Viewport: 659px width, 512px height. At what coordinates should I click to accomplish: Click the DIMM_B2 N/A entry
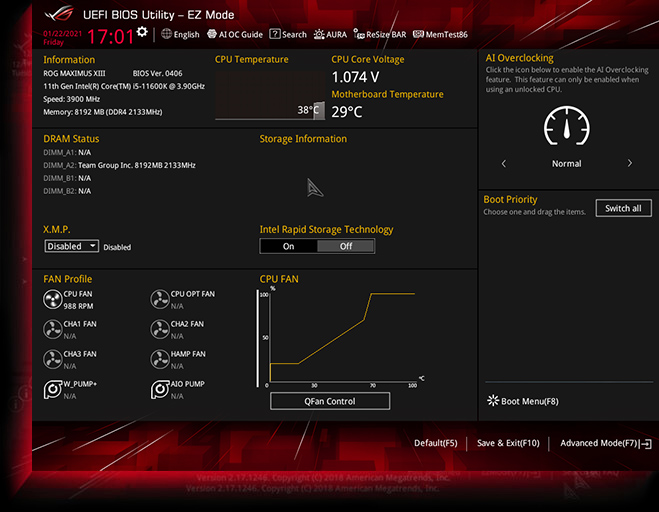coord(67,191)
